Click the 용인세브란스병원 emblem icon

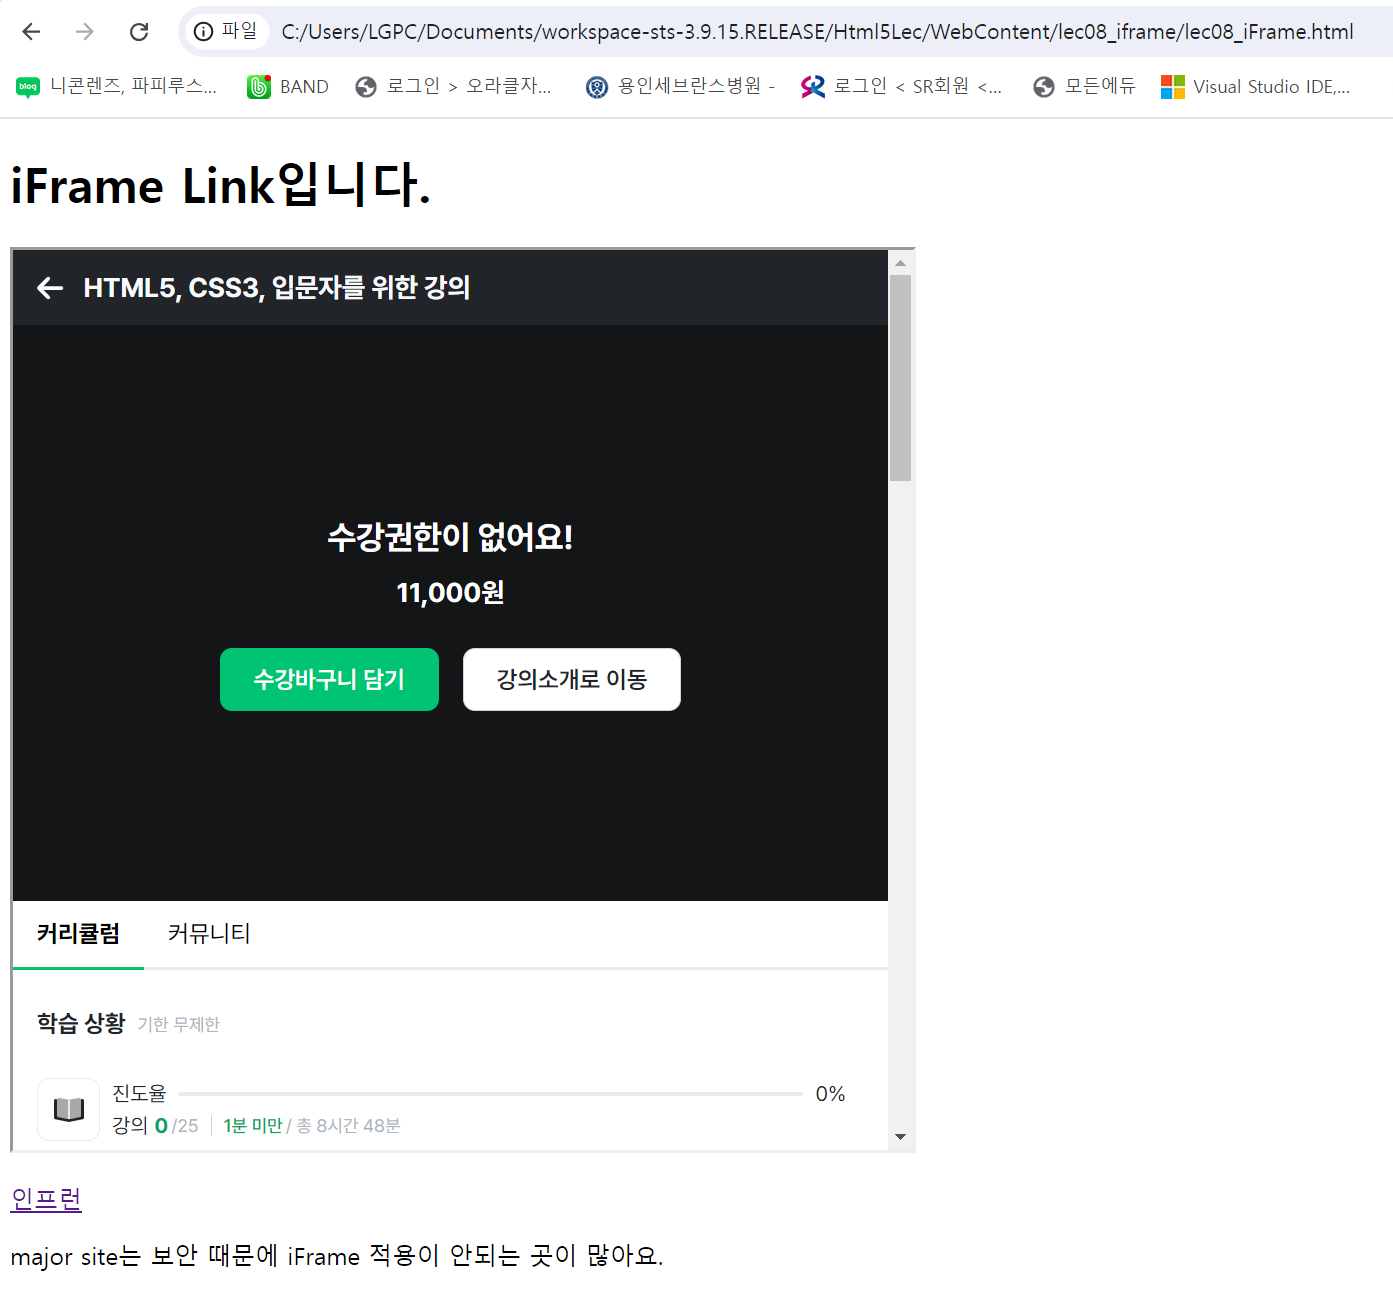click(597, 88)
